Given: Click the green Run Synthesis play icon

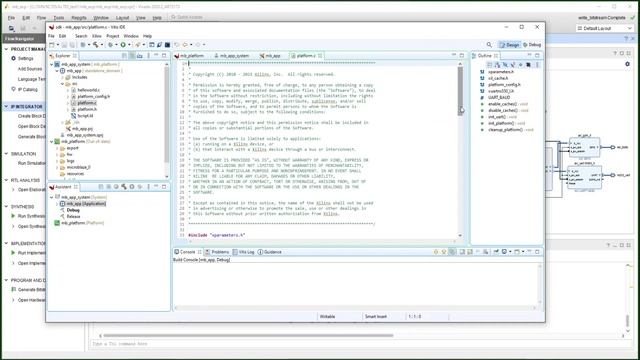Looking at the screenshot, I should click(x=13, y=216).
